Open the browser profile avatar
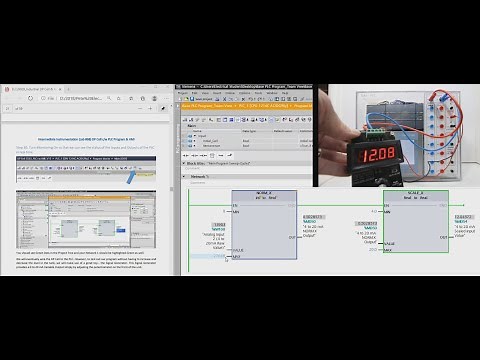480x360 pixels. point(154,98)
